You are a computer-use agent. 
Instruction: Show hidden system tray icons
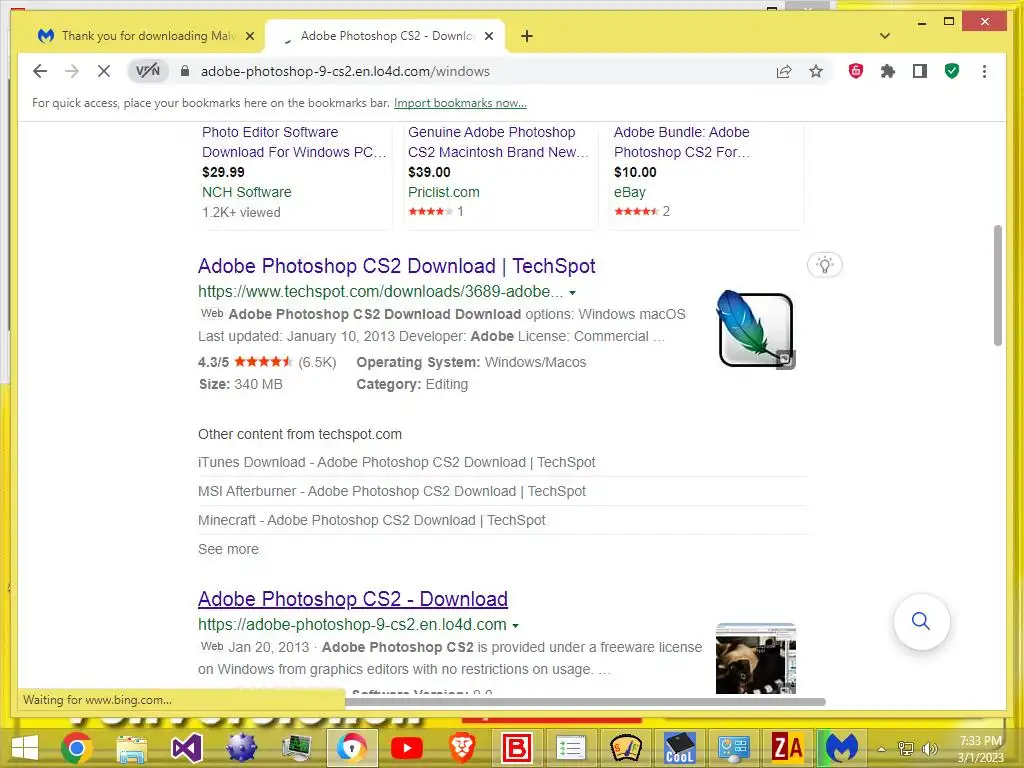(882, 749)
